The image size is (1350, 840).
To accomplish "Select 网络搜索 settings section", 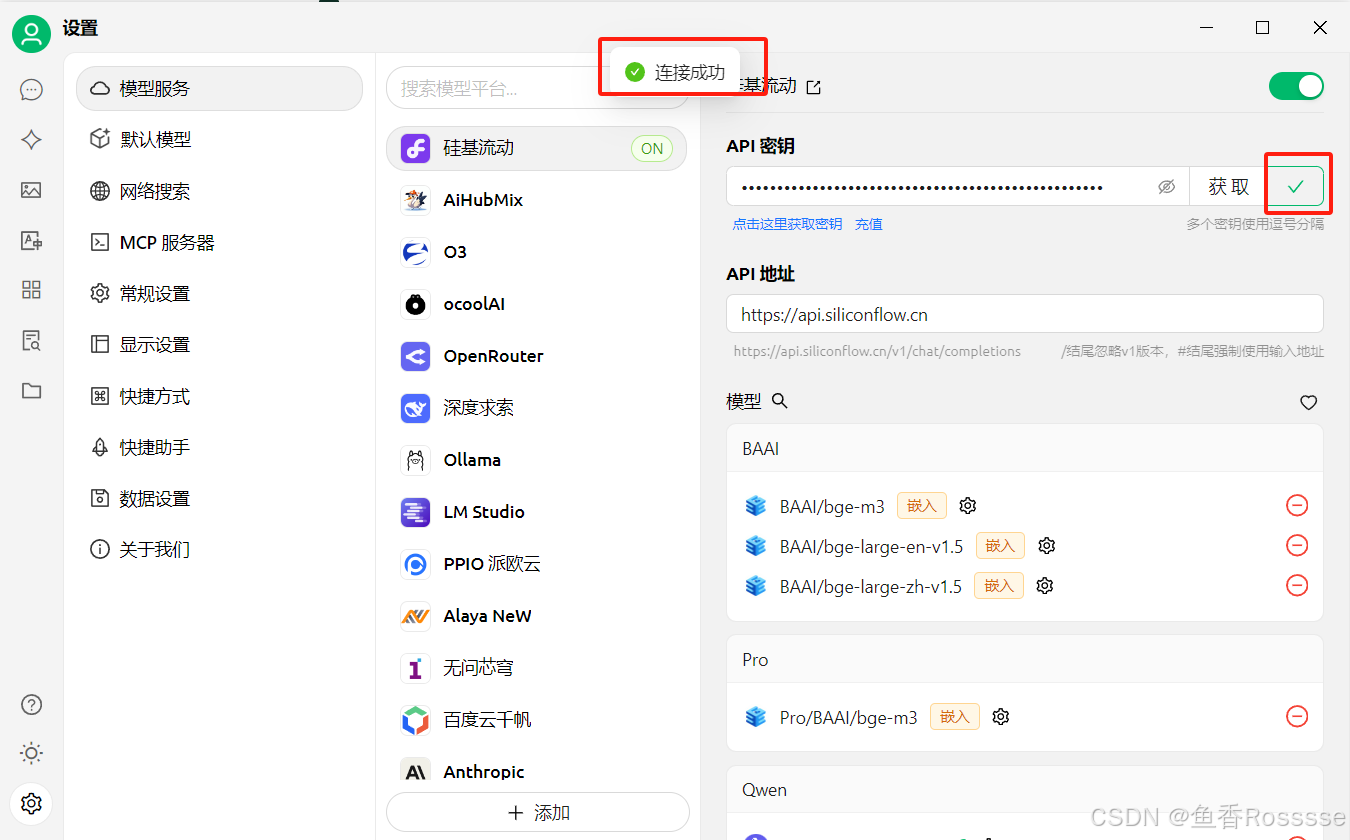I will click(x=219, y=191).
